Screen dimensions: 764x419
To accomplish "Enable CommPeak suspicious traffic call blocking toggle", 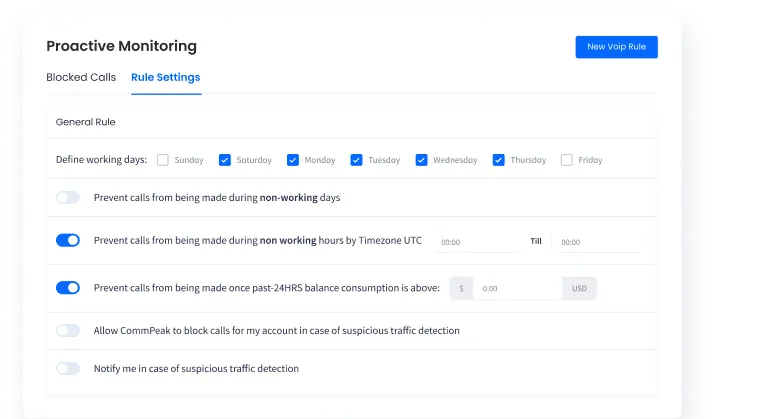I will (68, 330).
